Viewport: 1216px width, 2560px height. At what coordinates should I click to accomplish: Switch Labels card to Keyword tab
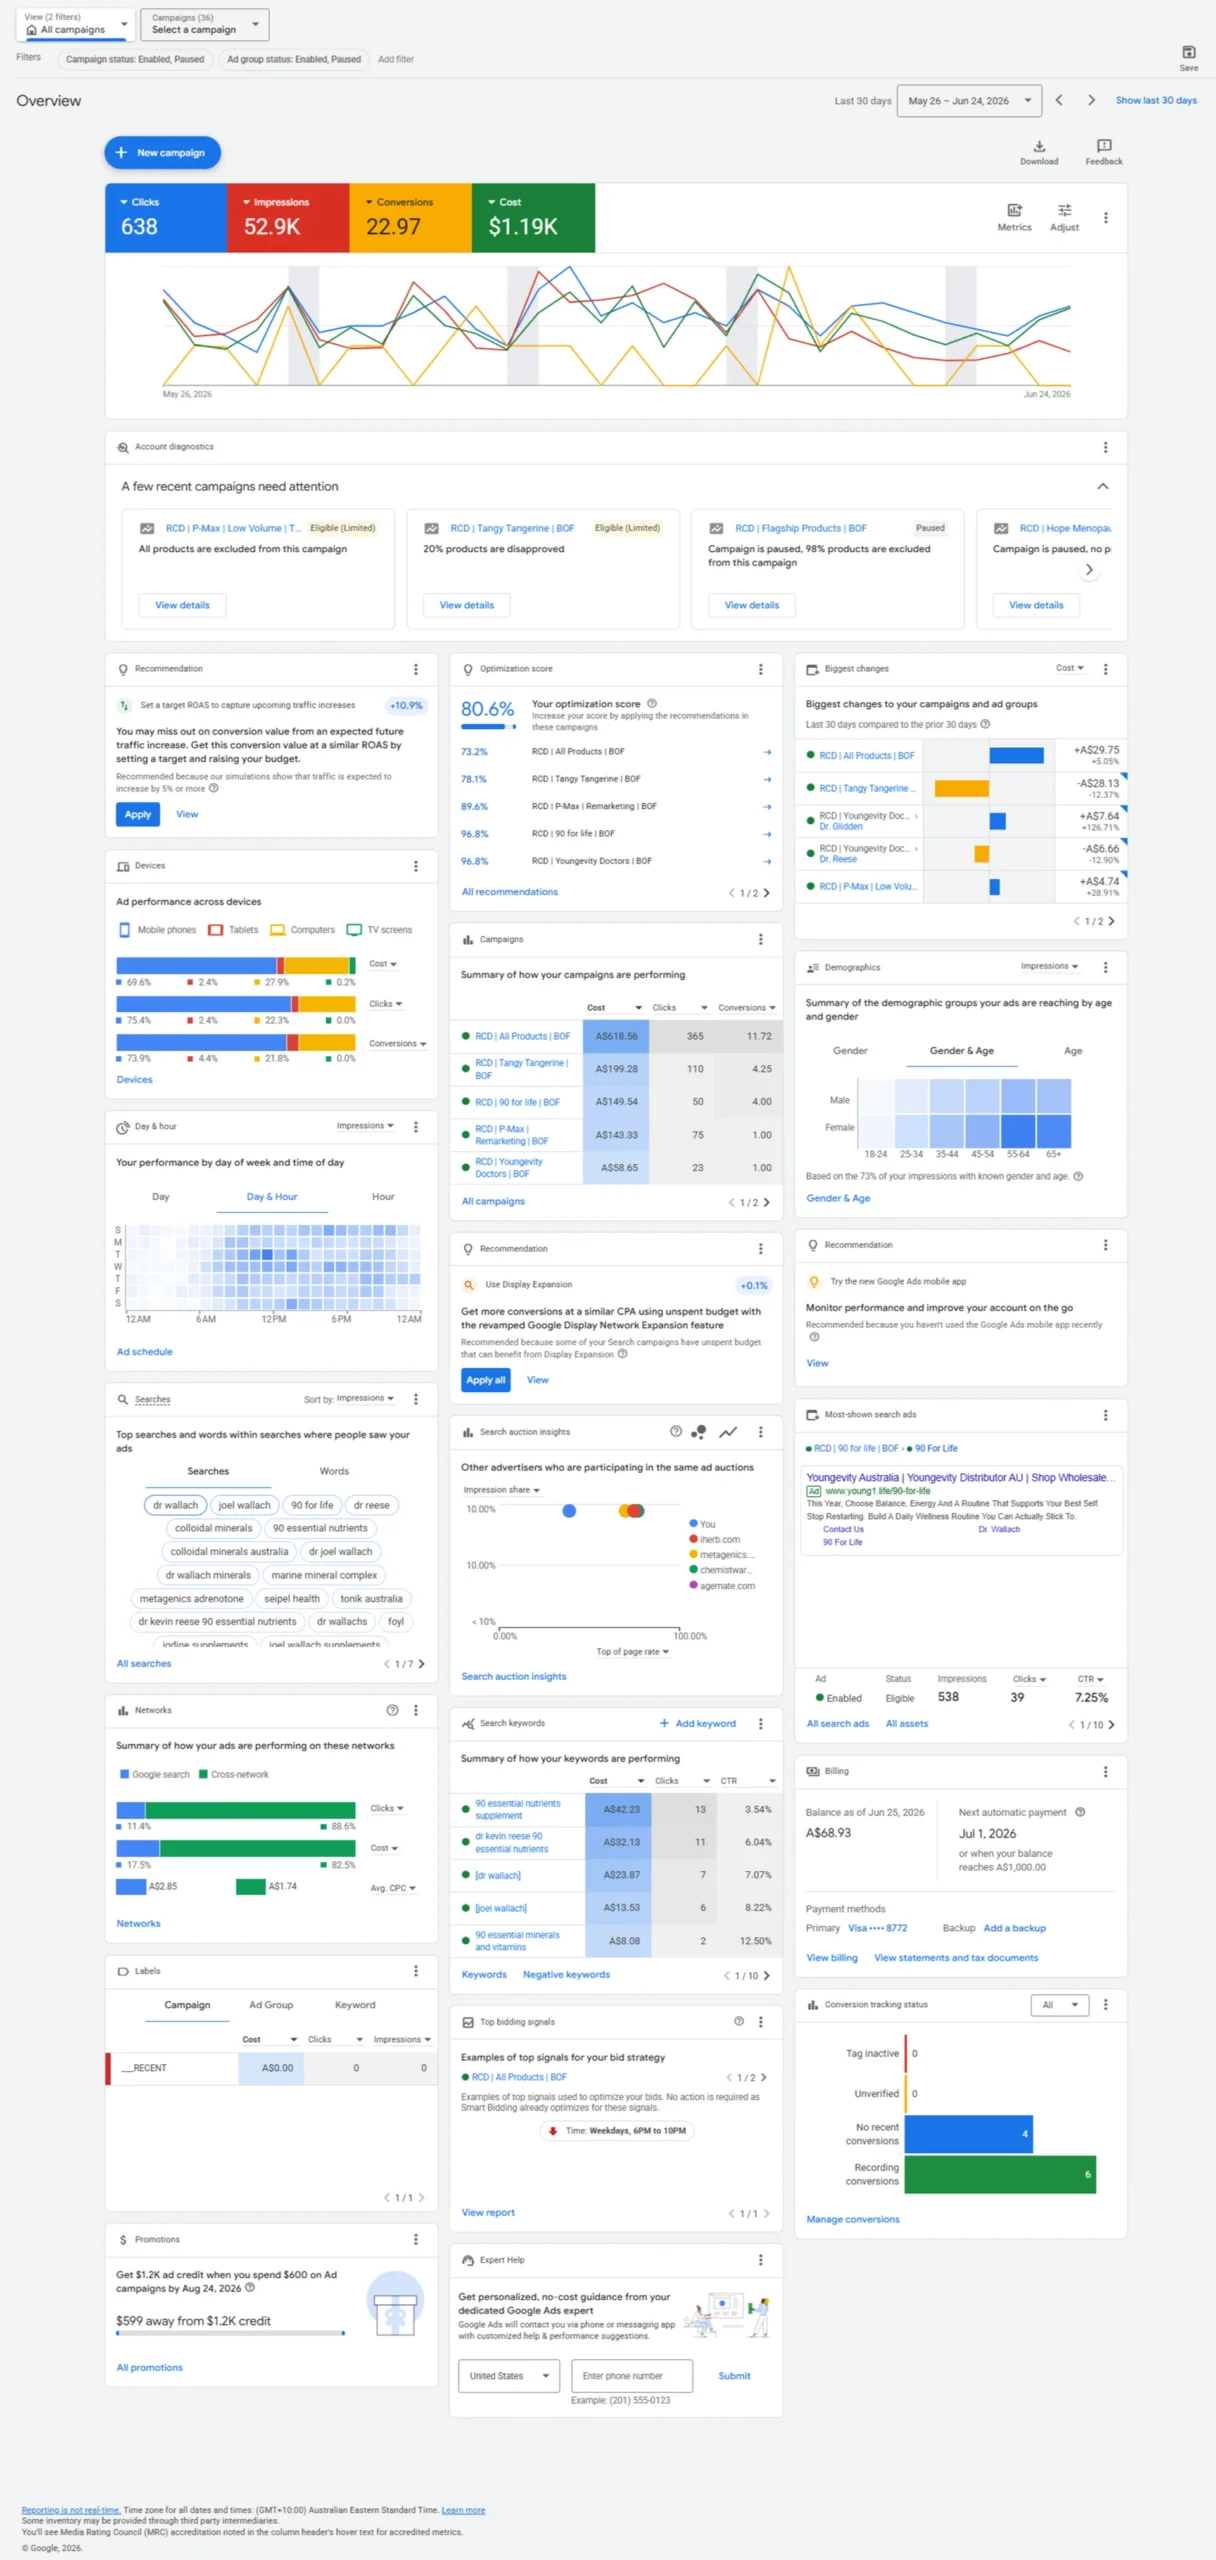click(x=355, y=2005)
